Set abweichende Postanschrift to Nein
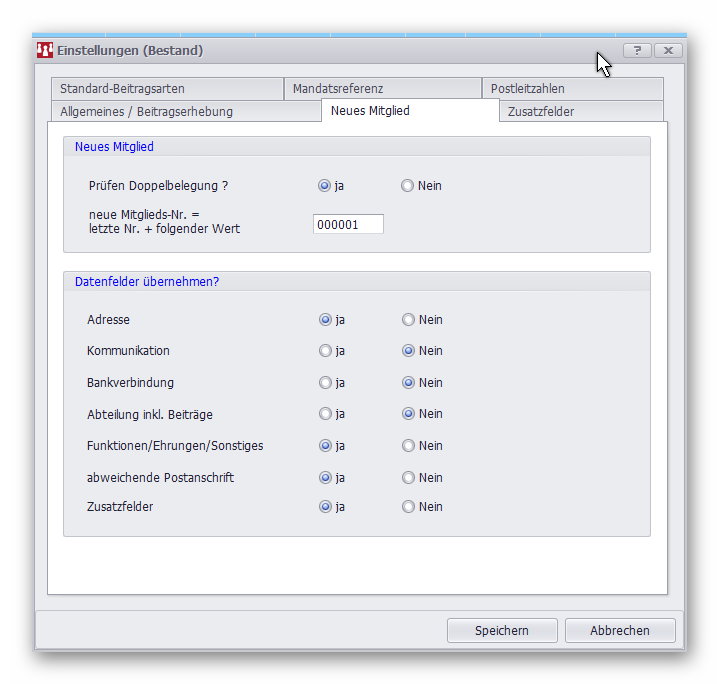719x684 pixels. tap(408, 478)
